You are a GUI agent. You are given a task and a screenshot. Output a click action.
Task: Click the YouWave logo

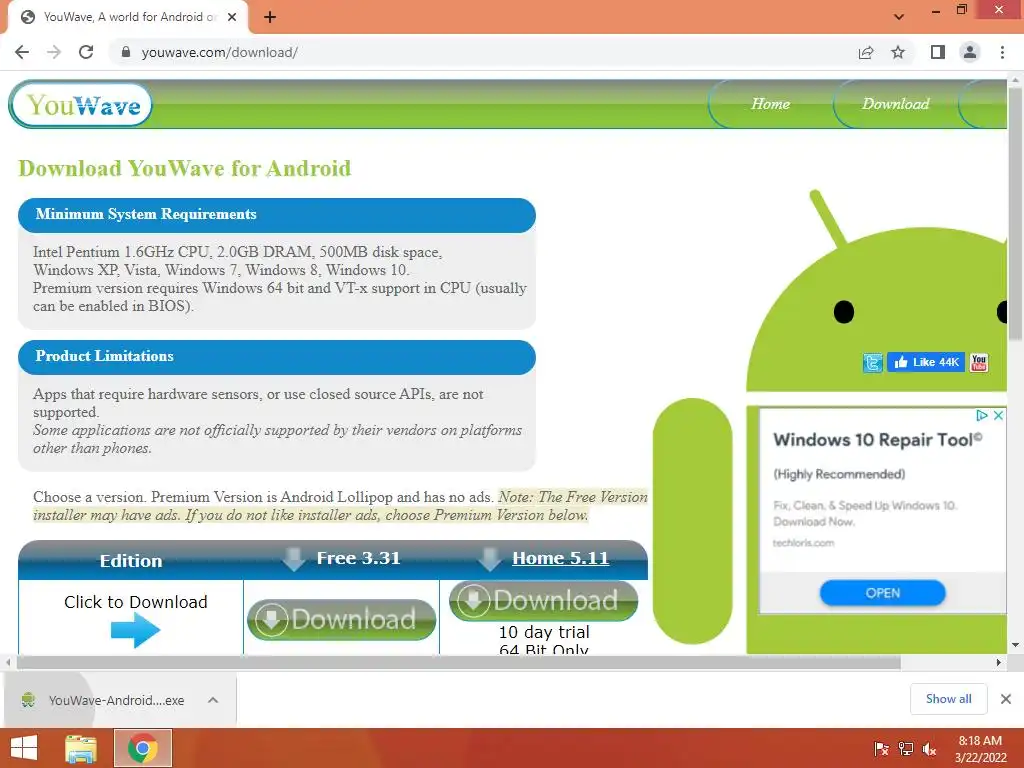pos(81,104)
